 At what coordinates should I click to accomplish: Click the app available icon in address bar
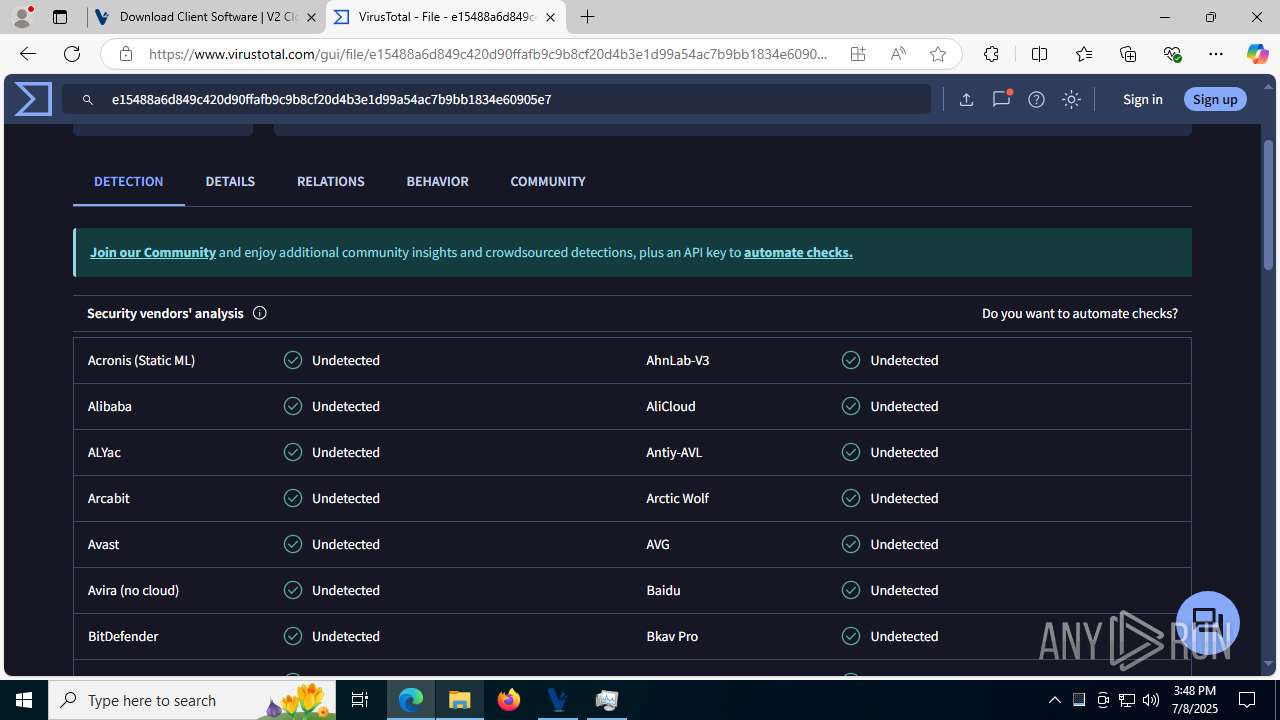pyautogui.click(x=858, y=54)
